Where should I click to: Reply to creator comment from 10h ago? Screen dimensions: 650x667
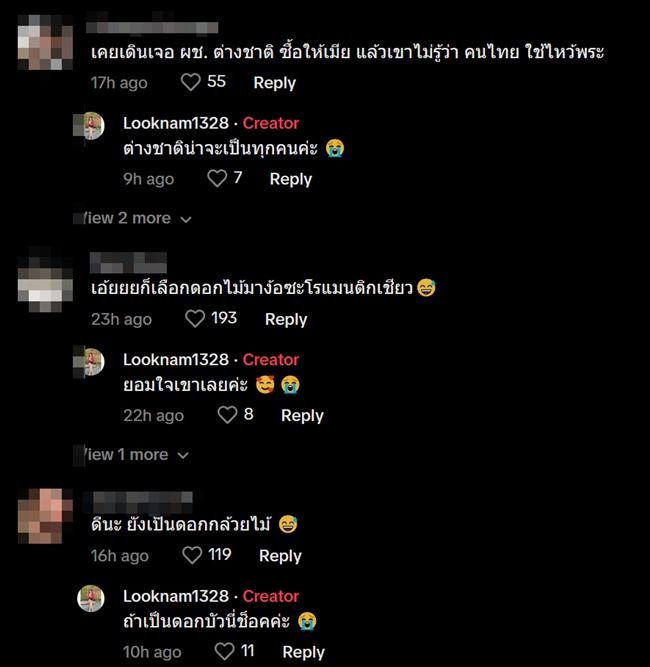click(x=303, y=652)
